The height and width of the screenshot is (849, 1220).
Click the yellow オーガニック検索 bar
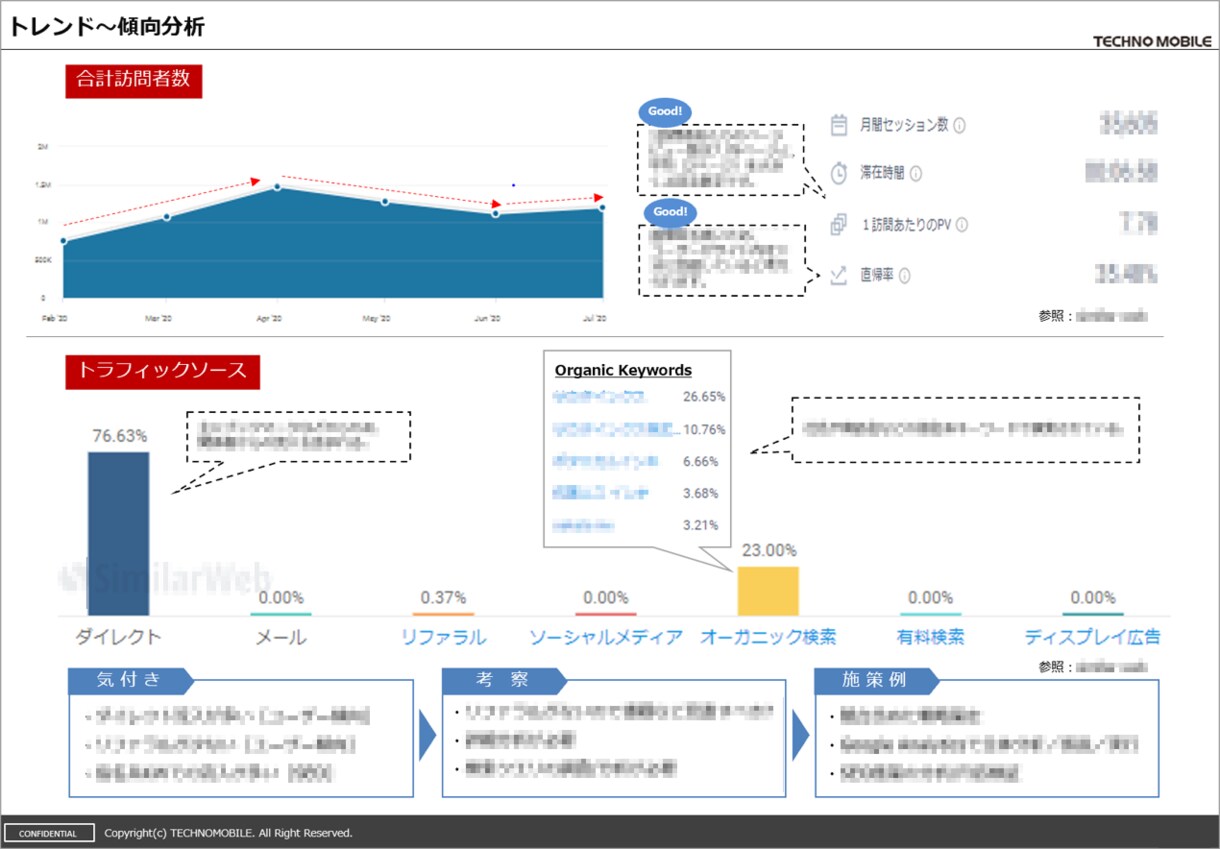pos(768,591)
